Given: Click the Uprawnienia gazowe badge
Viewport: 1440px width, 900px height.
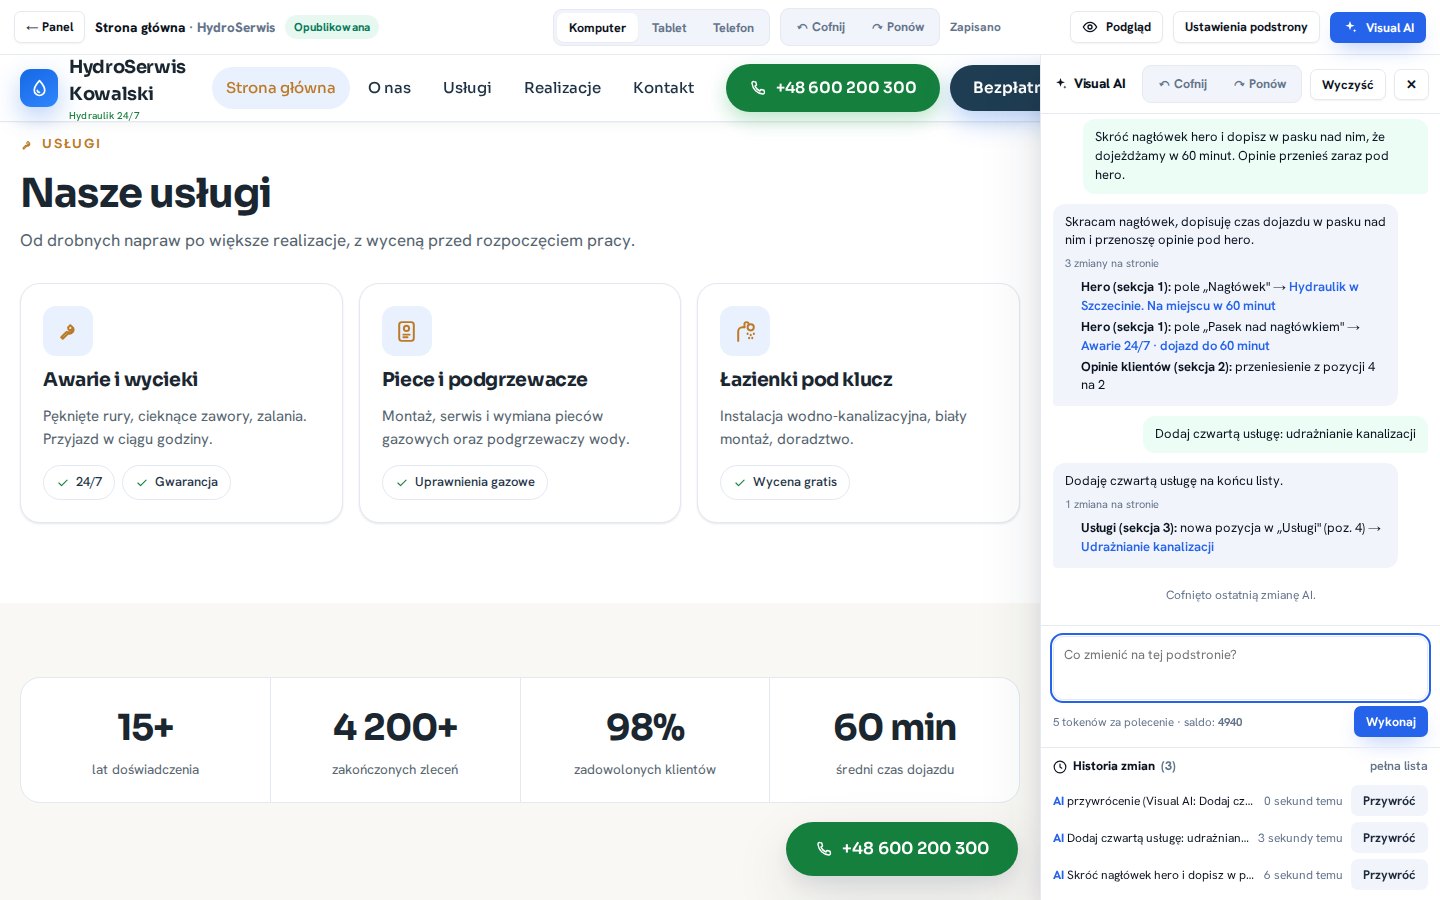Looking at the screenshot, I should [465, 482].
